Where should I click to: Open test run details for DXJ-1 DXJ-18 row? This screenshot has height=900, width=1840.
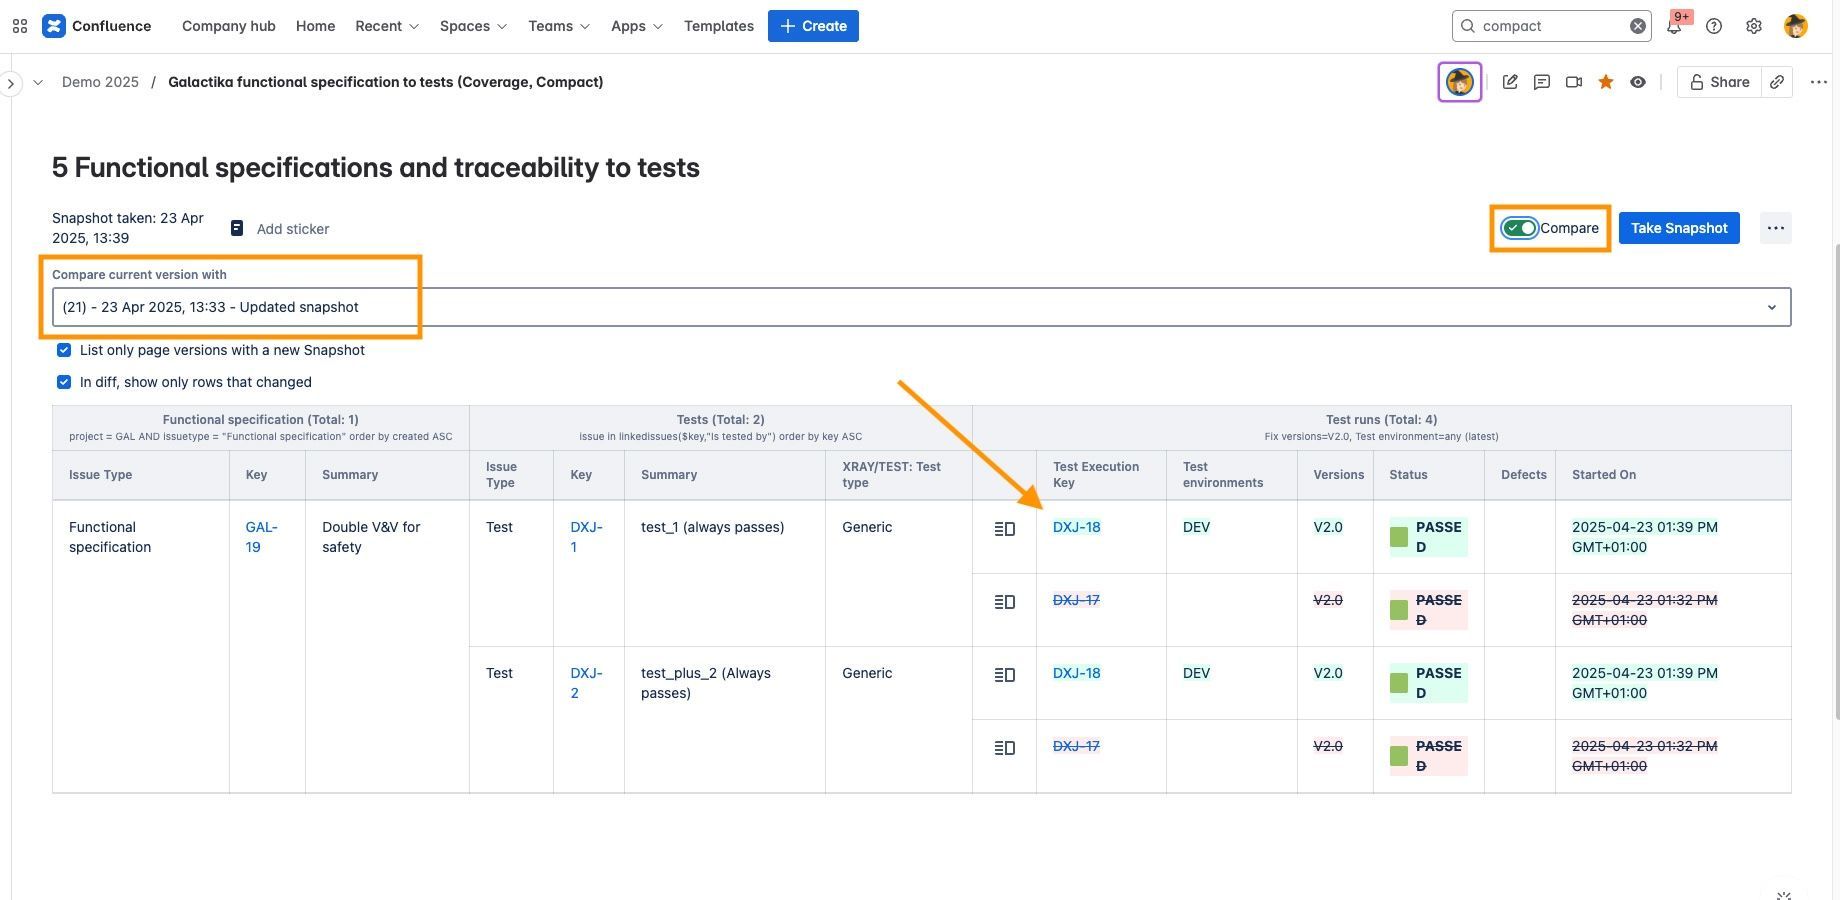(x=1005, y=529)
